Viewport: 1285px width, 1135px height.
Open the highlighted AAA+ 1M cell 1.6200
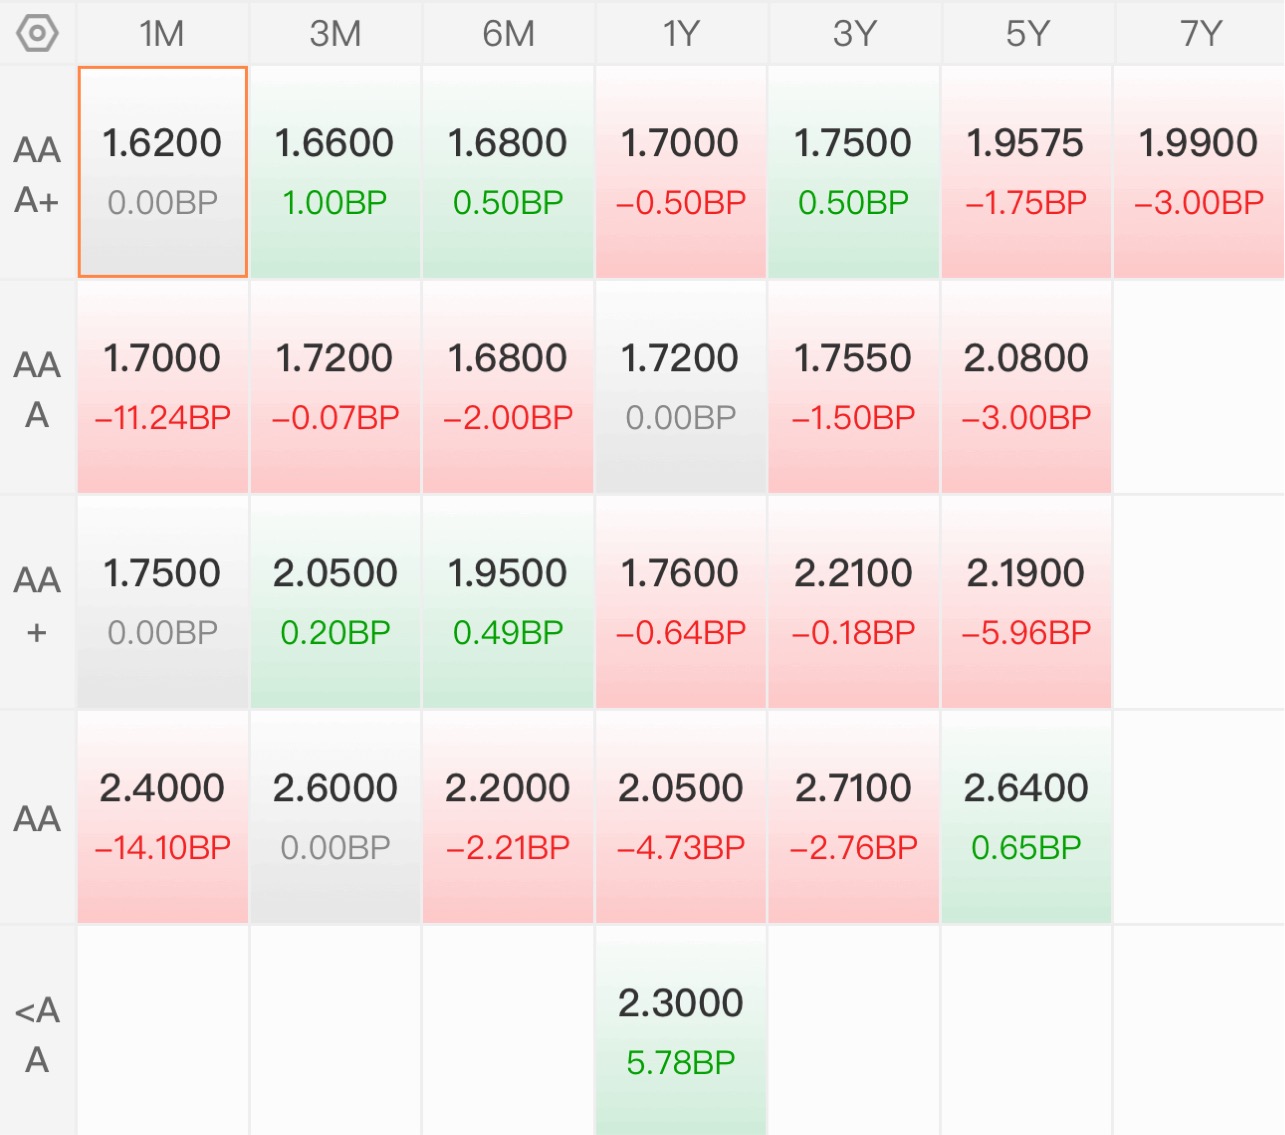point(162,172)
